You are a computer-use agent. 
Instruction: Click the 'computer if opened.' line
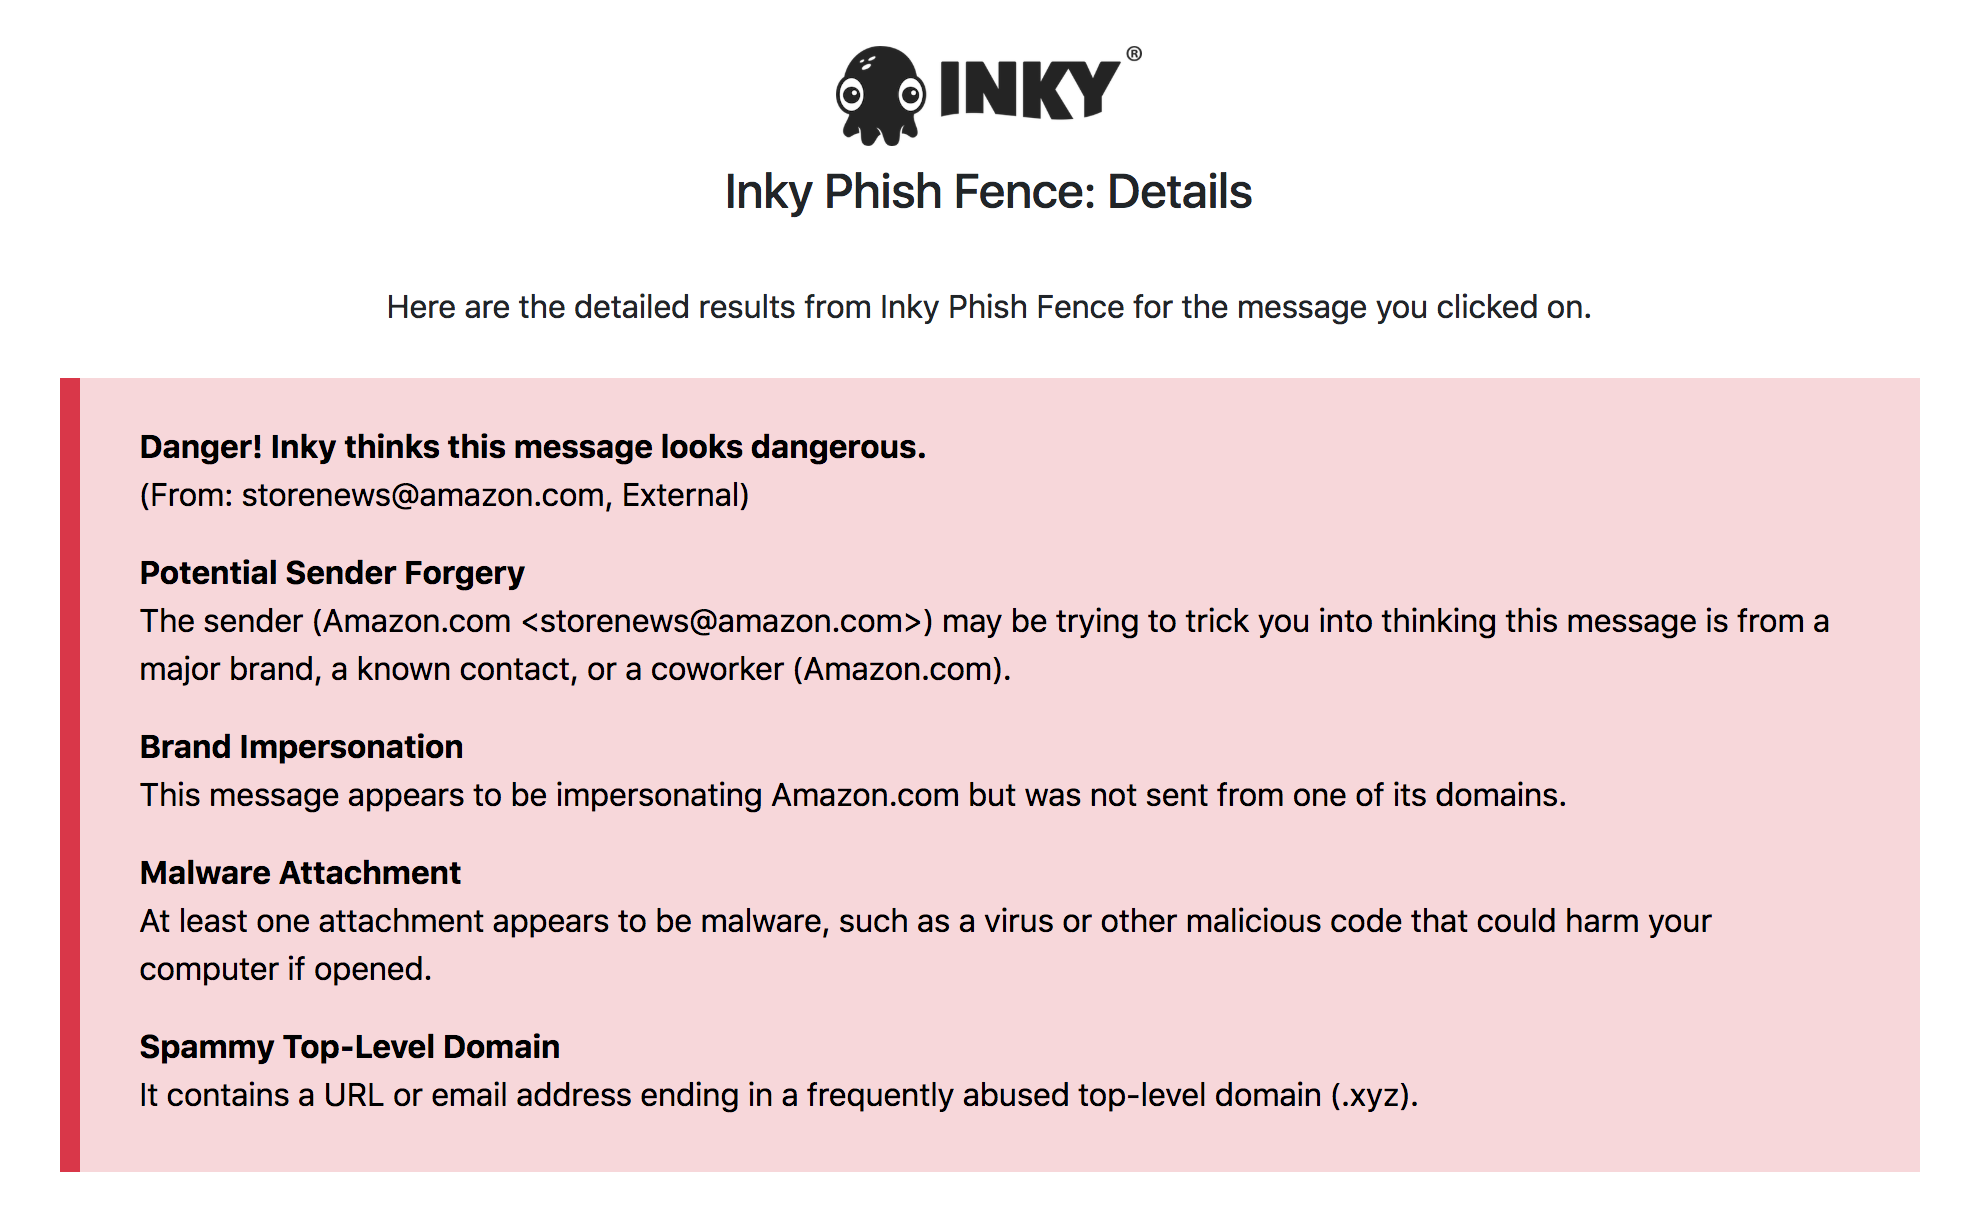coord(285,969)
